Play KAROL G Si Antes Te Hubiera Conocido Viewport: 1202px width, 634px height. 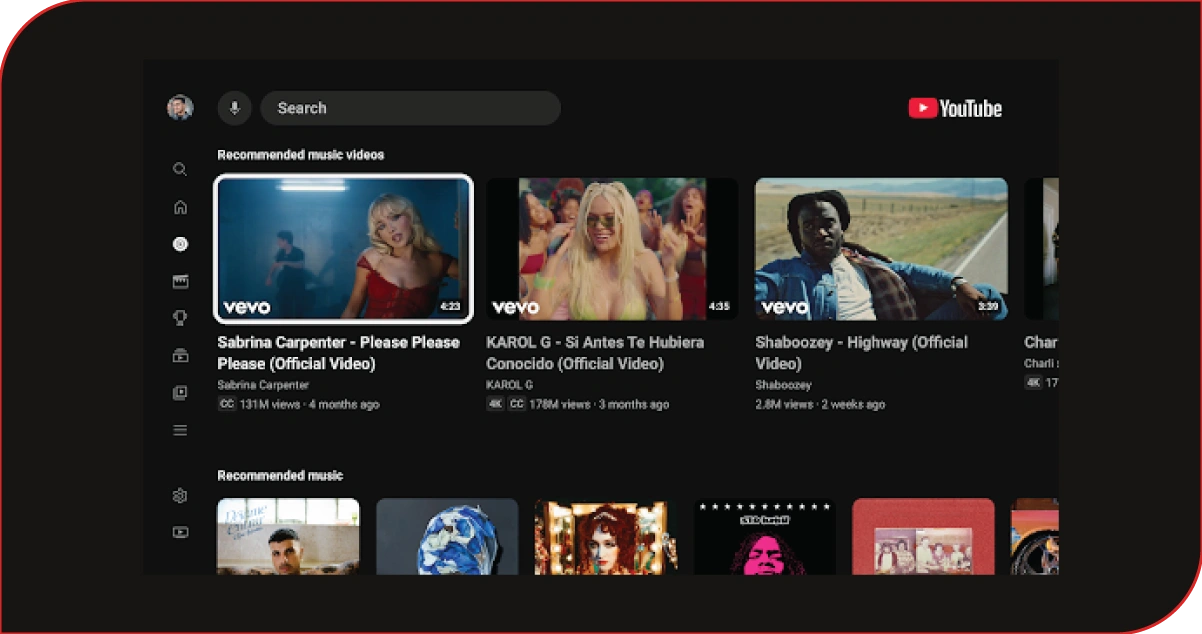coord(612,249)
